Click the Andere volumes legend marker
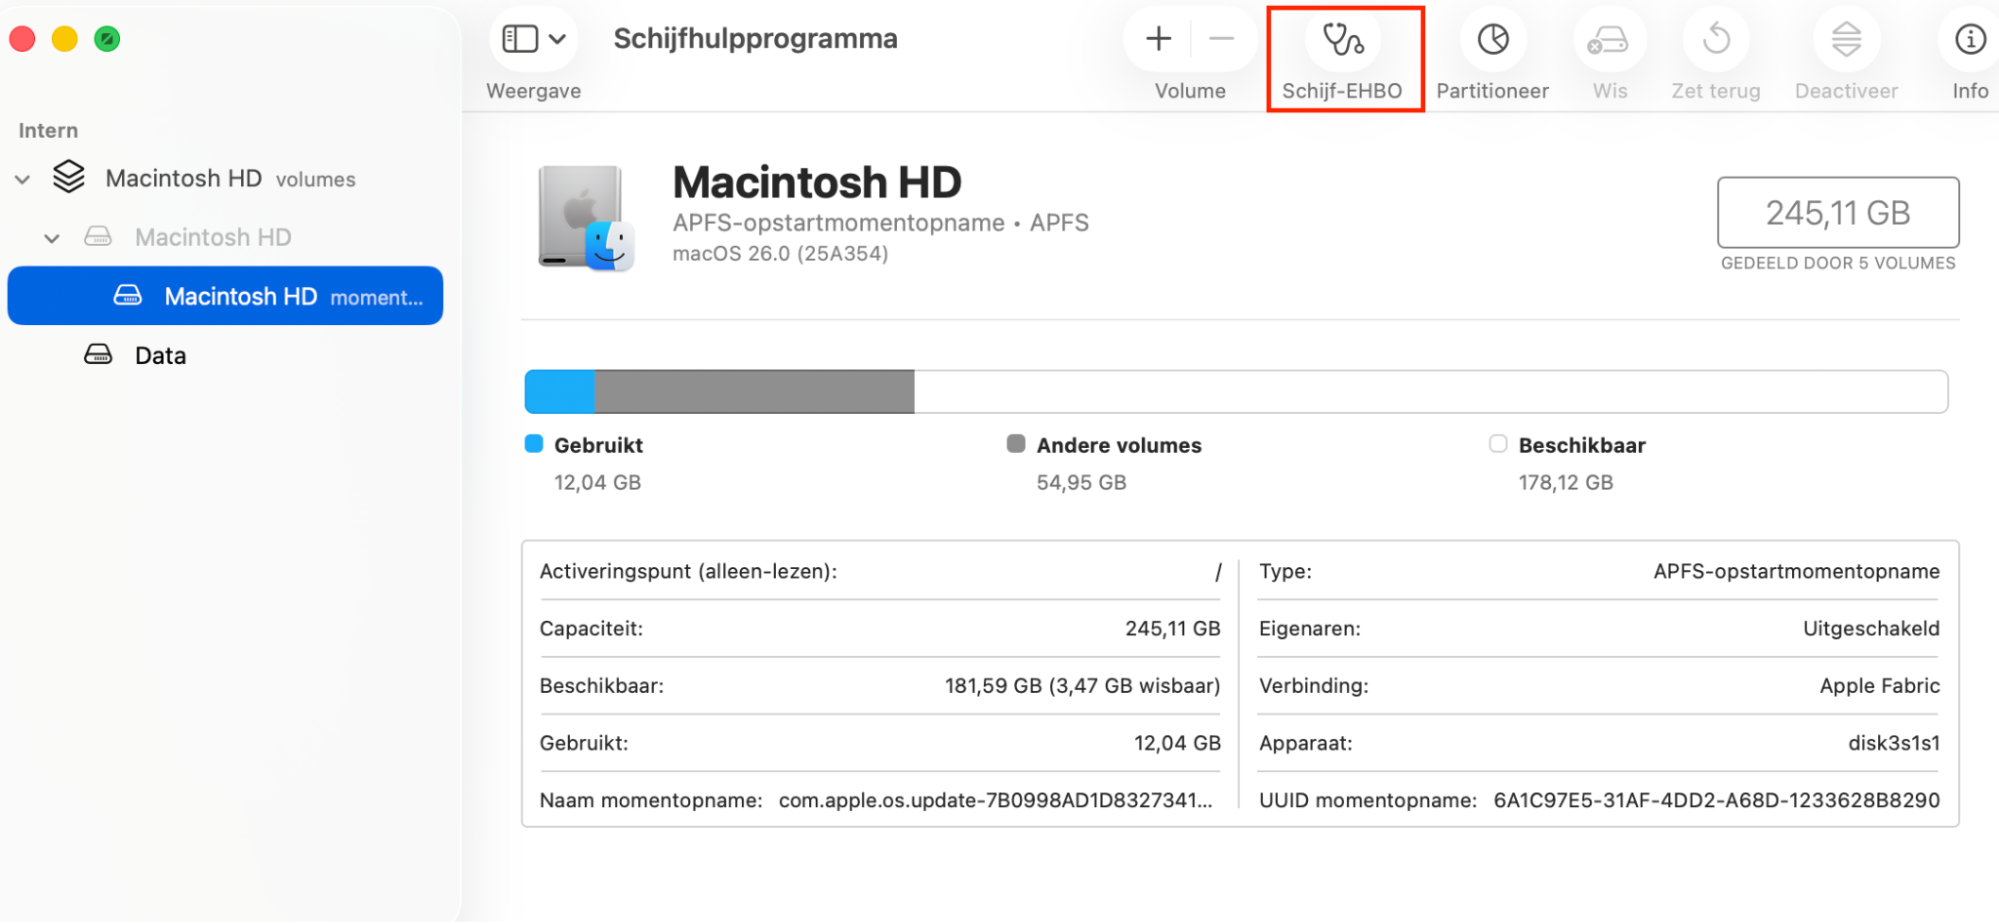This screenshot has height=923, width=1999. pyautogui.click(x=1017, y=444)
